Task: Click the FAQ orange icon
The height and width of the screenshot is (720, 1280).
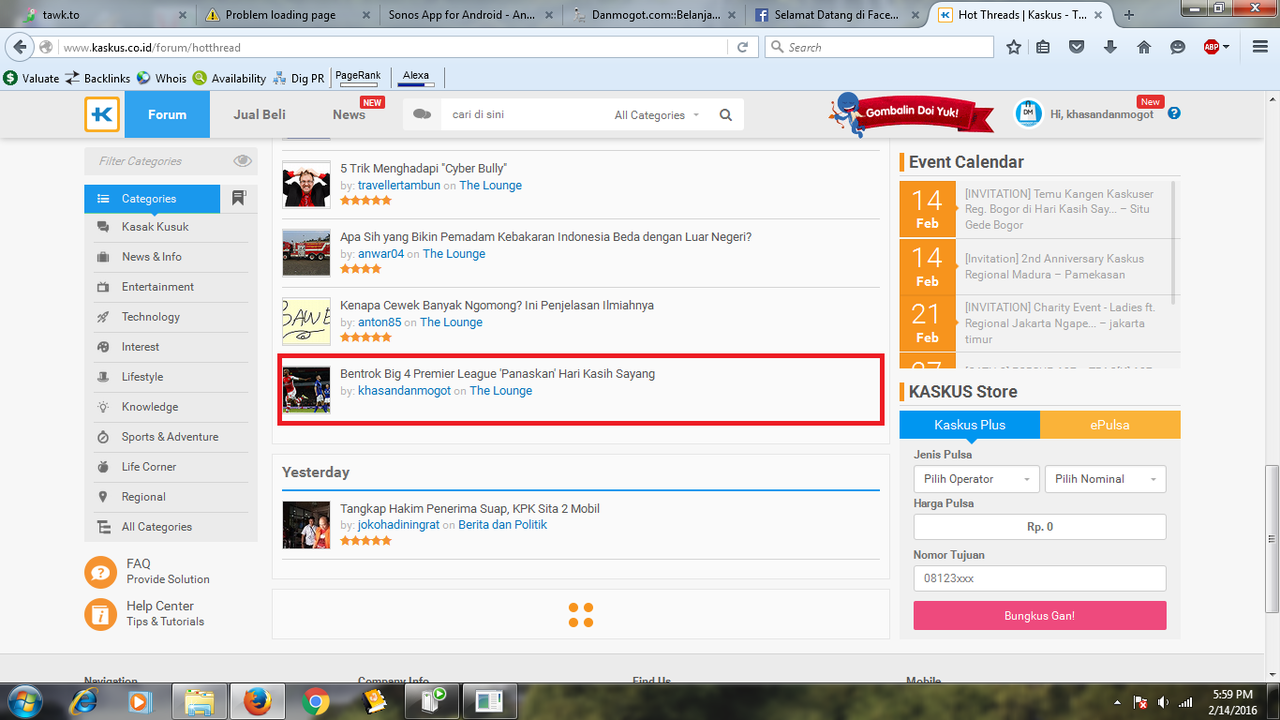Action: point(100,572)
